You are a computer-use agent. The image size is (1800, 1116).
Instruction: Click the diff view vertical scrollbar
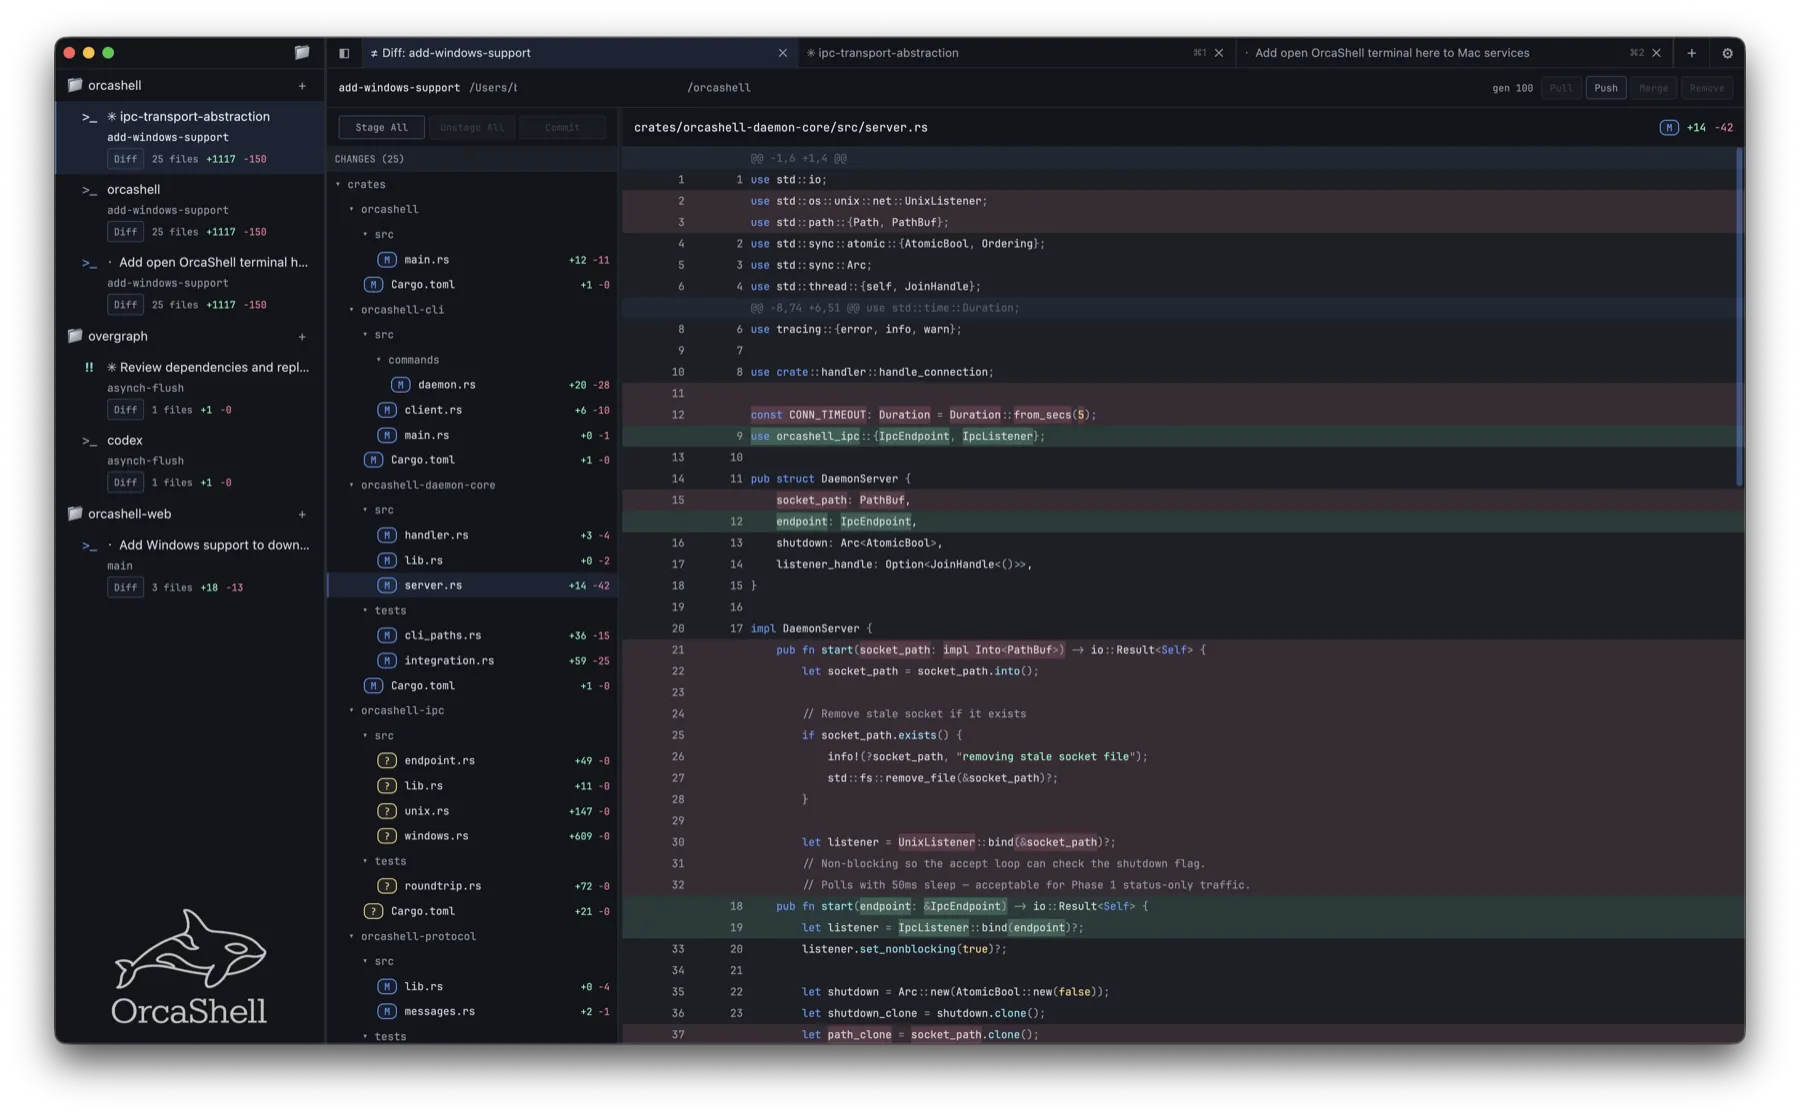[x=1739, y=318]
